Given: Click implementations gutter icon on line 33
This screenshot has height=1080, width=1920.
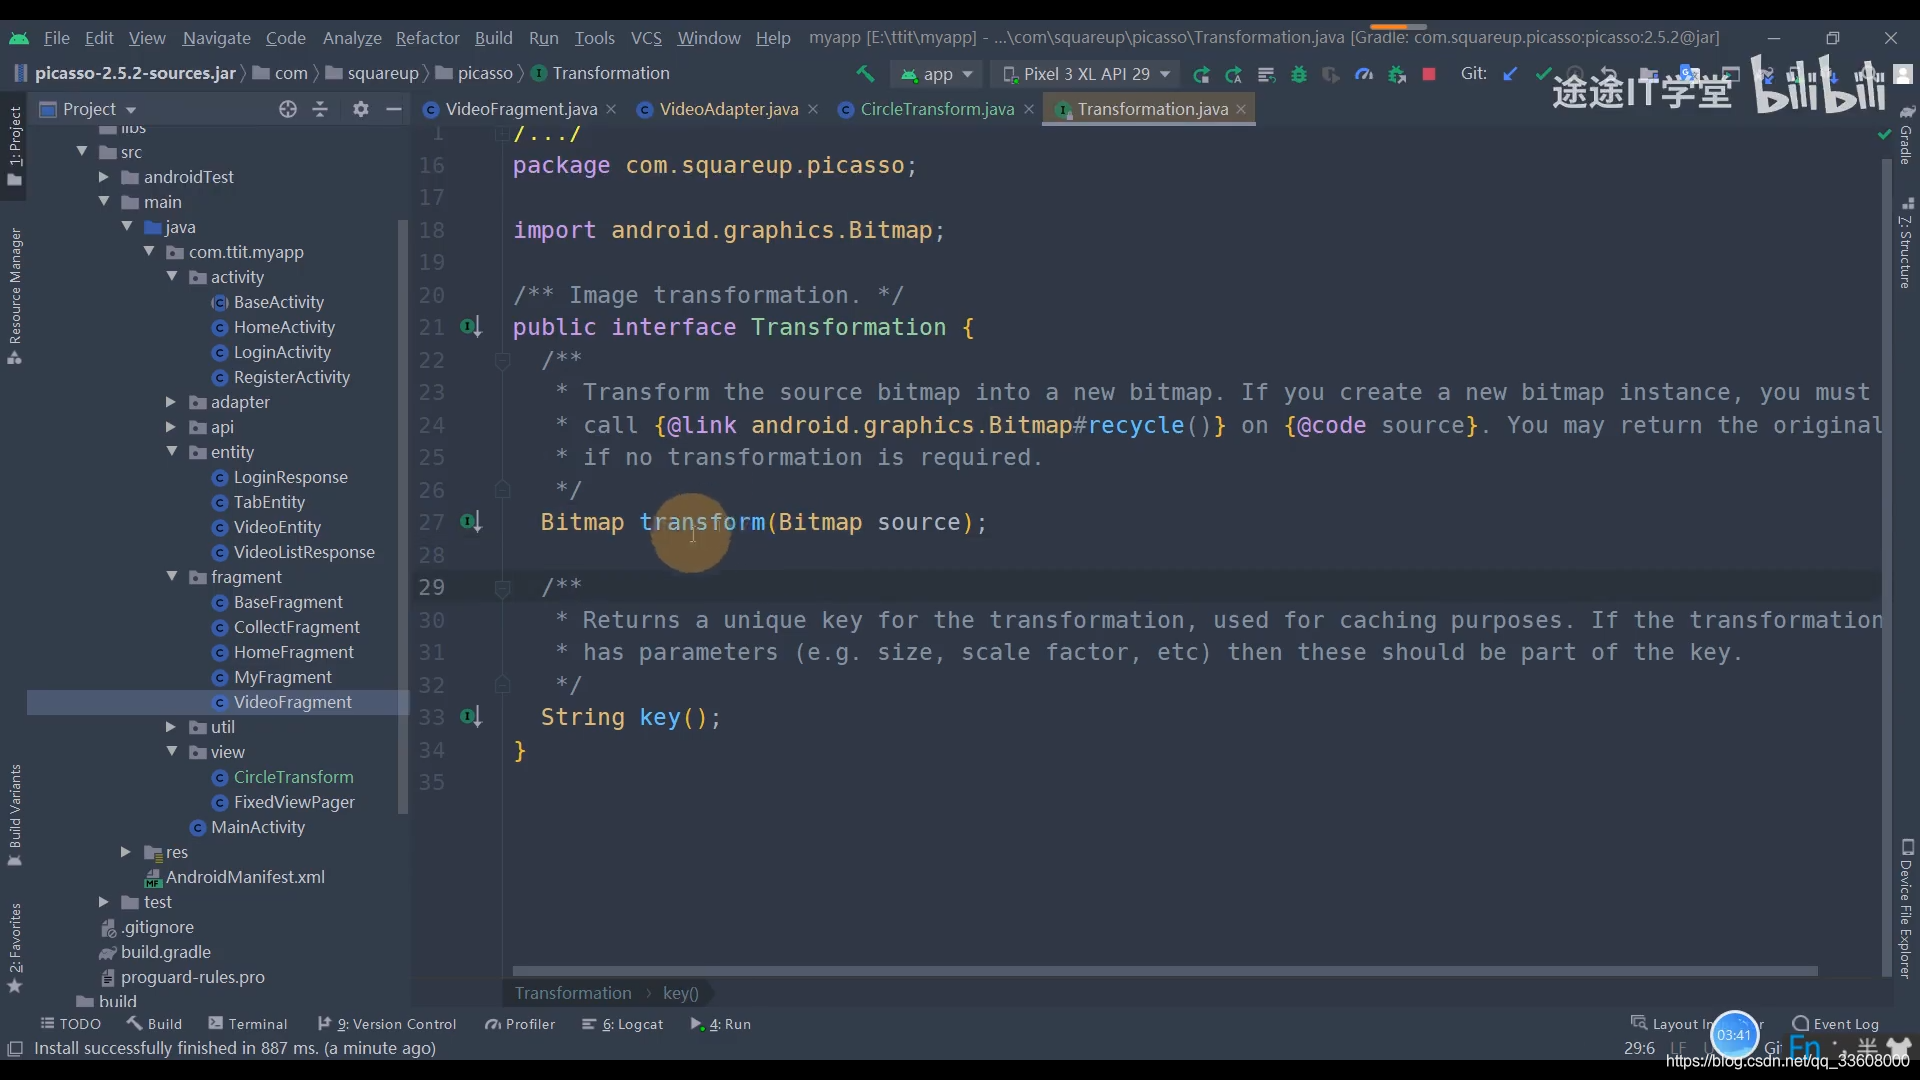Looking at the screenshot, I should coord(470,716).
